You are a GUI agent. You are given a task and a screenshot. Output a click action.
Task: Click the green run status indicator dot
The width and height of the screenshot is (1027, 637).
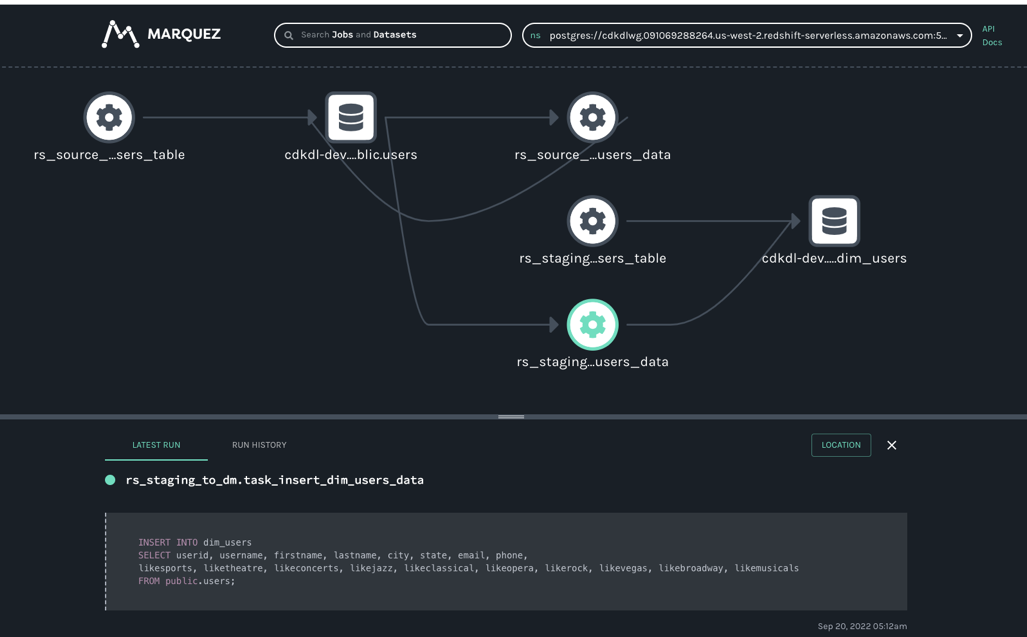coord(109,480)
